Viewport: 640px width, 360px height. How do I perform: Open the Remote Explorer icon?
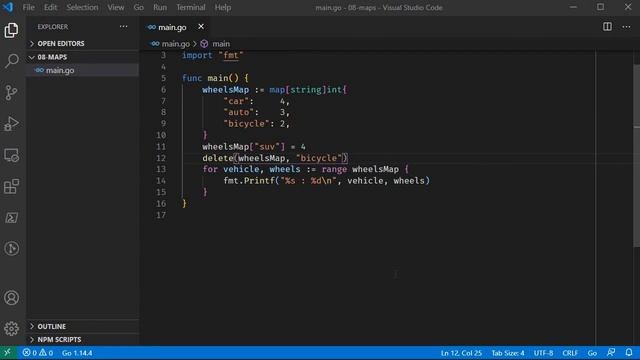click(x=11, y=155)
